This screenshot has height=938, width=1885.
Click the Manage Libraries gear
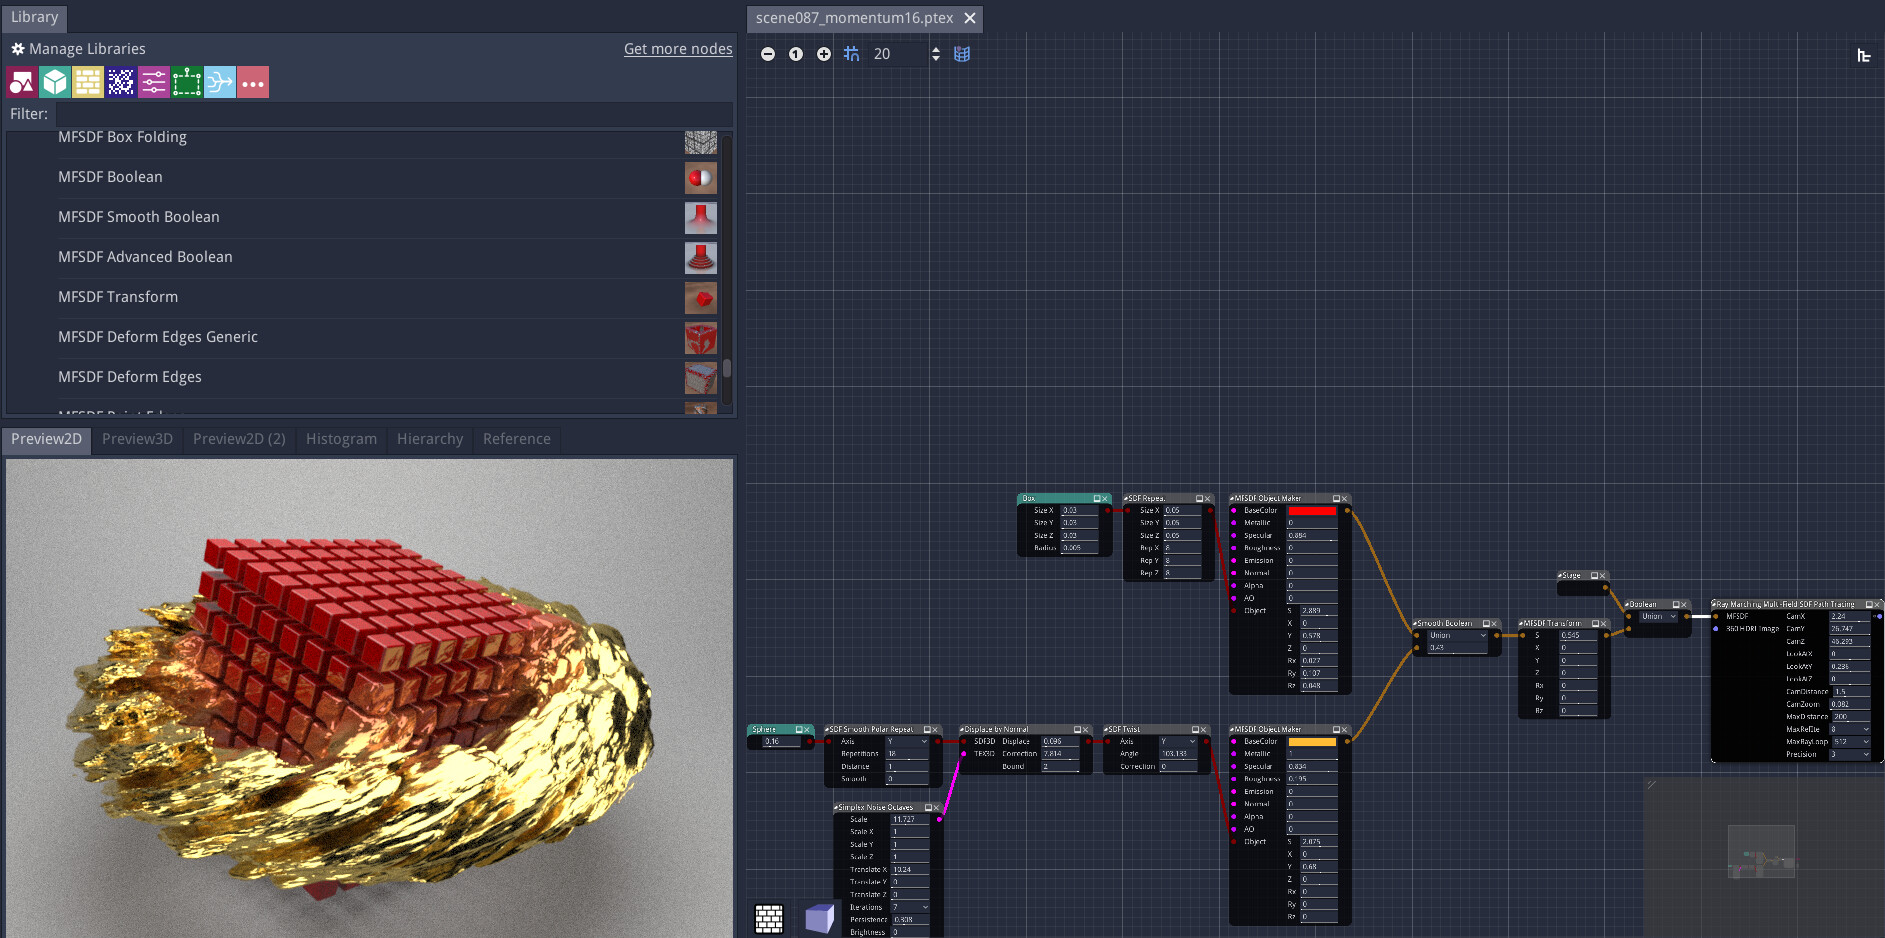[x=18, y=49]
